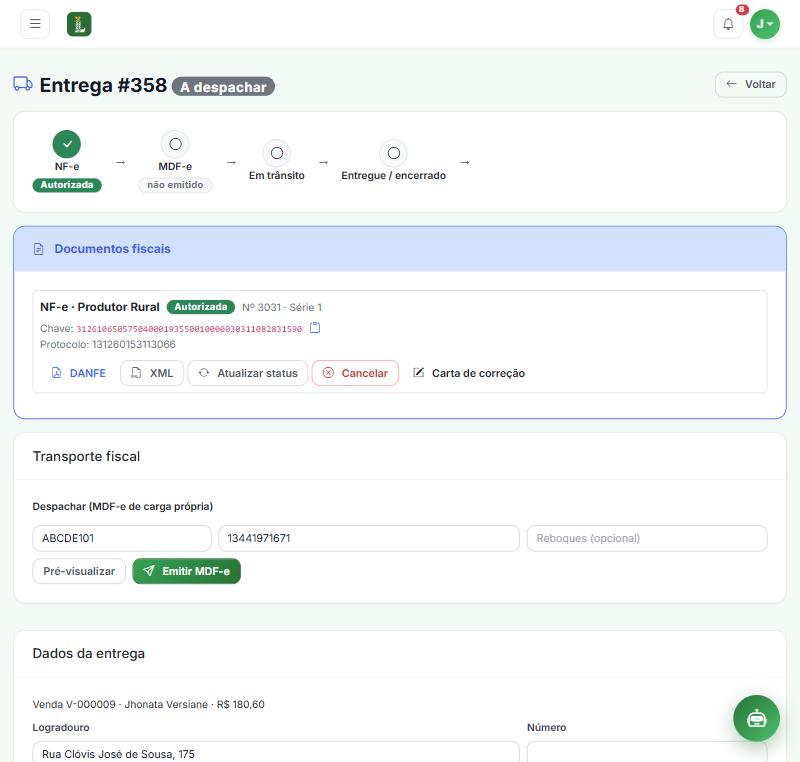Click Pré-visualizar button
The height and width of the screenshot is (762, 800).
pyautogui.click(x=79, y=571)
